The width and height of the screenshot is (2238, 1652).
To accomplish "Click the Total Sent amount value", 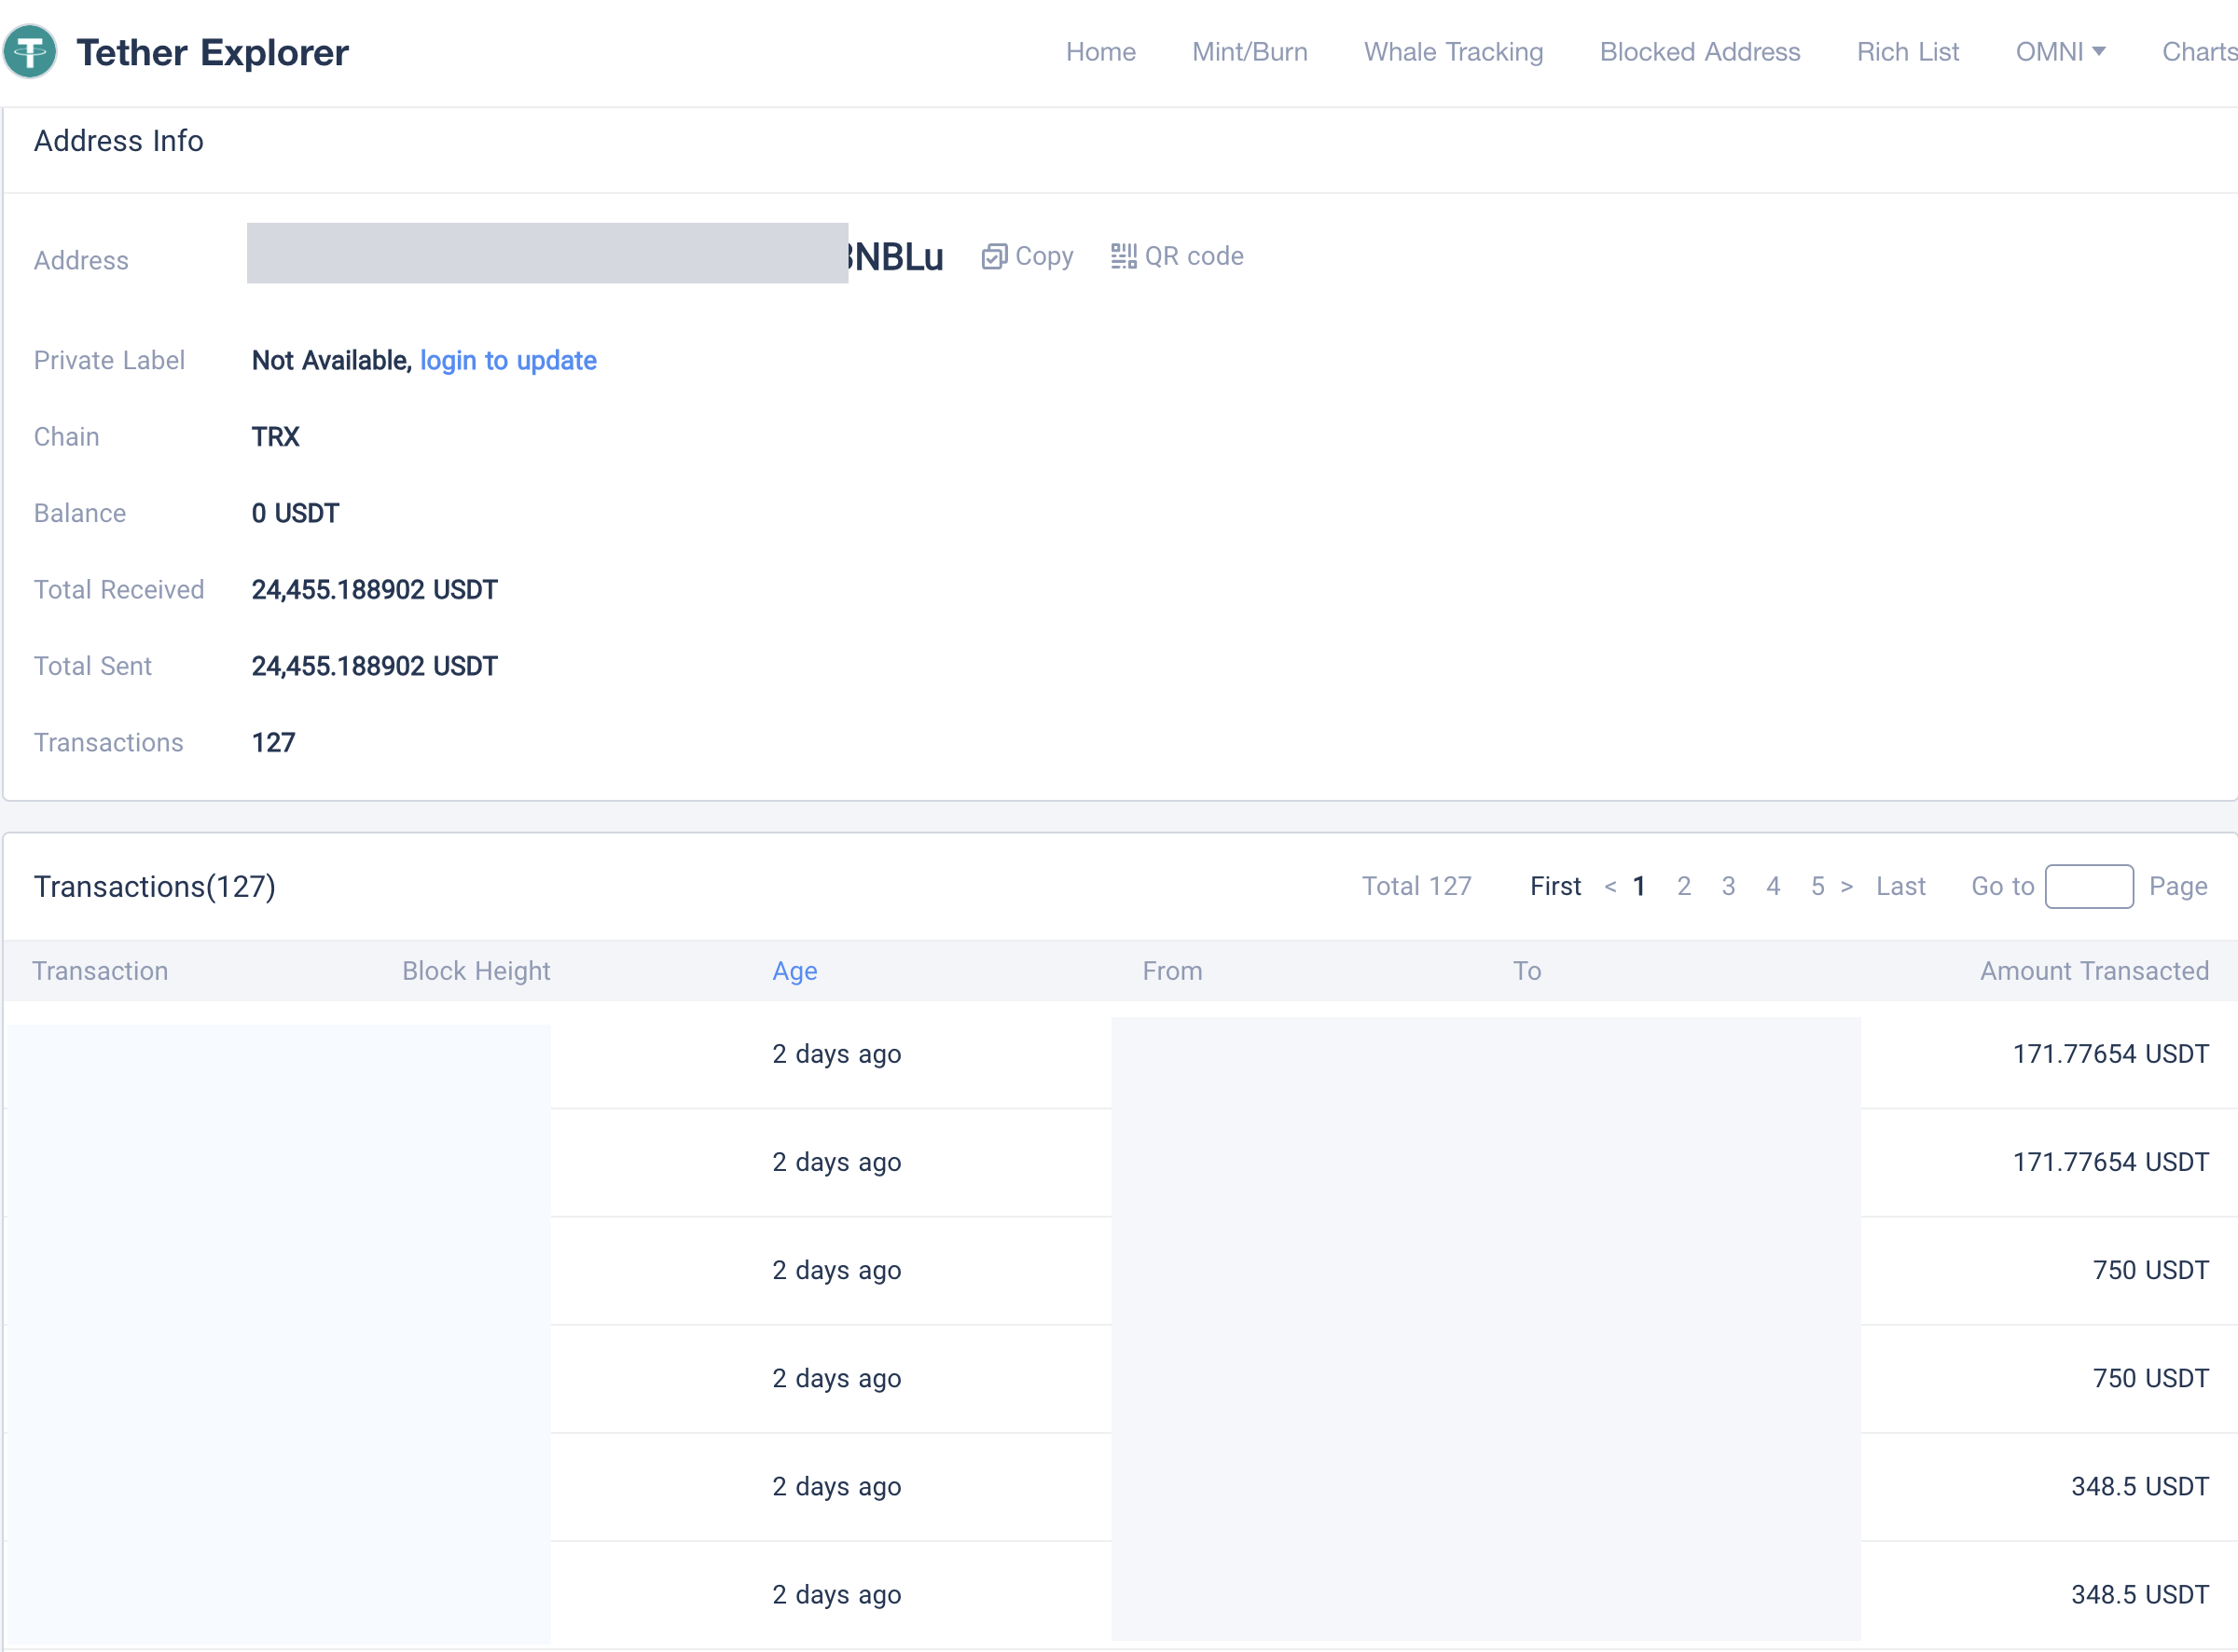I will [x=374, y=667].
